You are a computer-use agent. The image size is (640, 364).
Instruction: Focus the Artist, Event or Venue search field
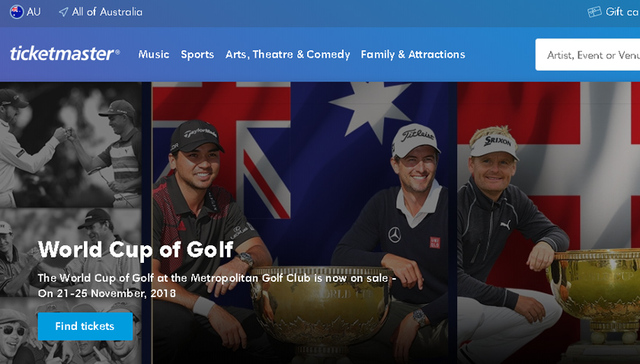click(x=588, y=55)
